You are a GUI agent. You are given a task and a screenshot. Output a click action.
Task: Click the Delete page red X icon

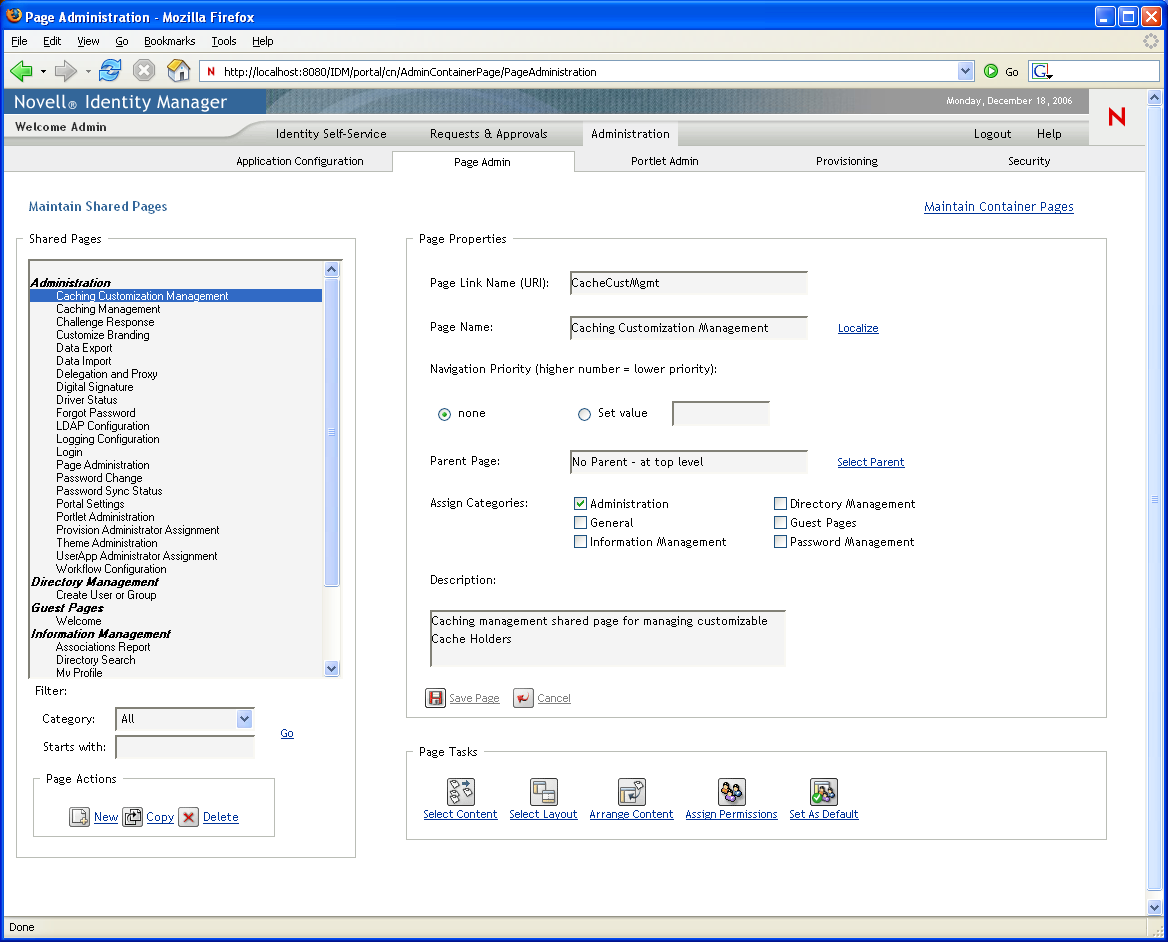[x=189, y=817]
